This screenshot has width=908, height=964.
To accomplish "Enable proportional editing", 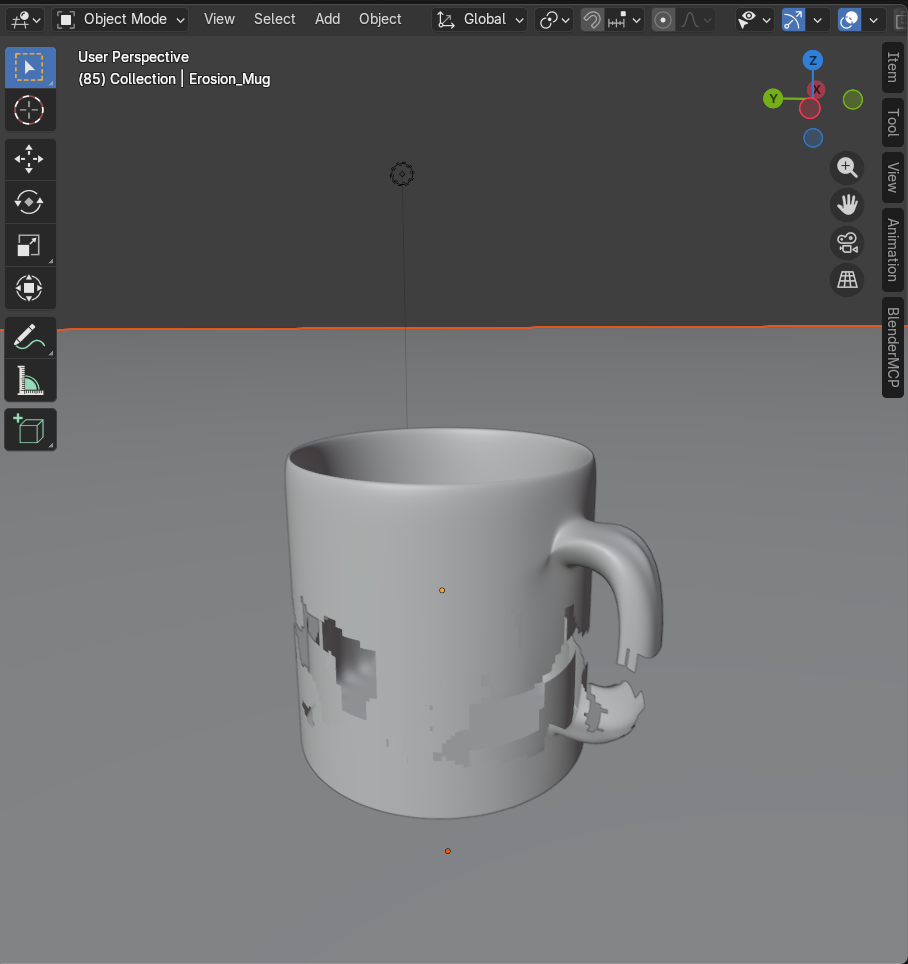I will [663, 19].
